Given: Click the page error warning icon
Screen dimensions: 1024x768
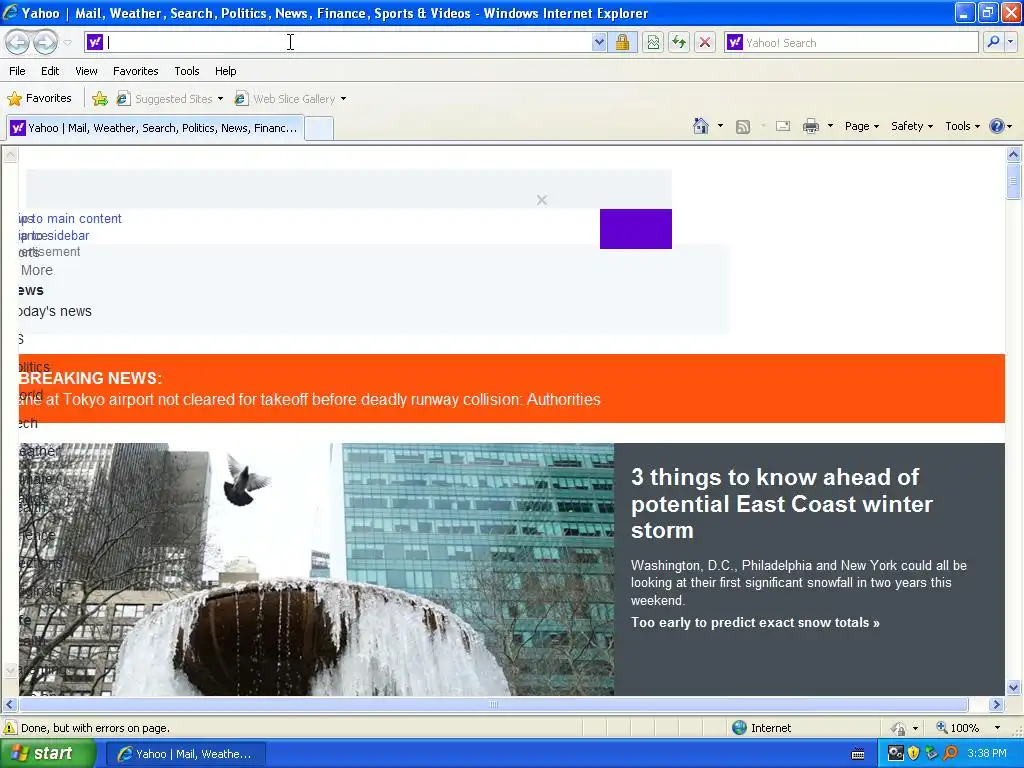Looking at the screenshot, I should 10,728.
